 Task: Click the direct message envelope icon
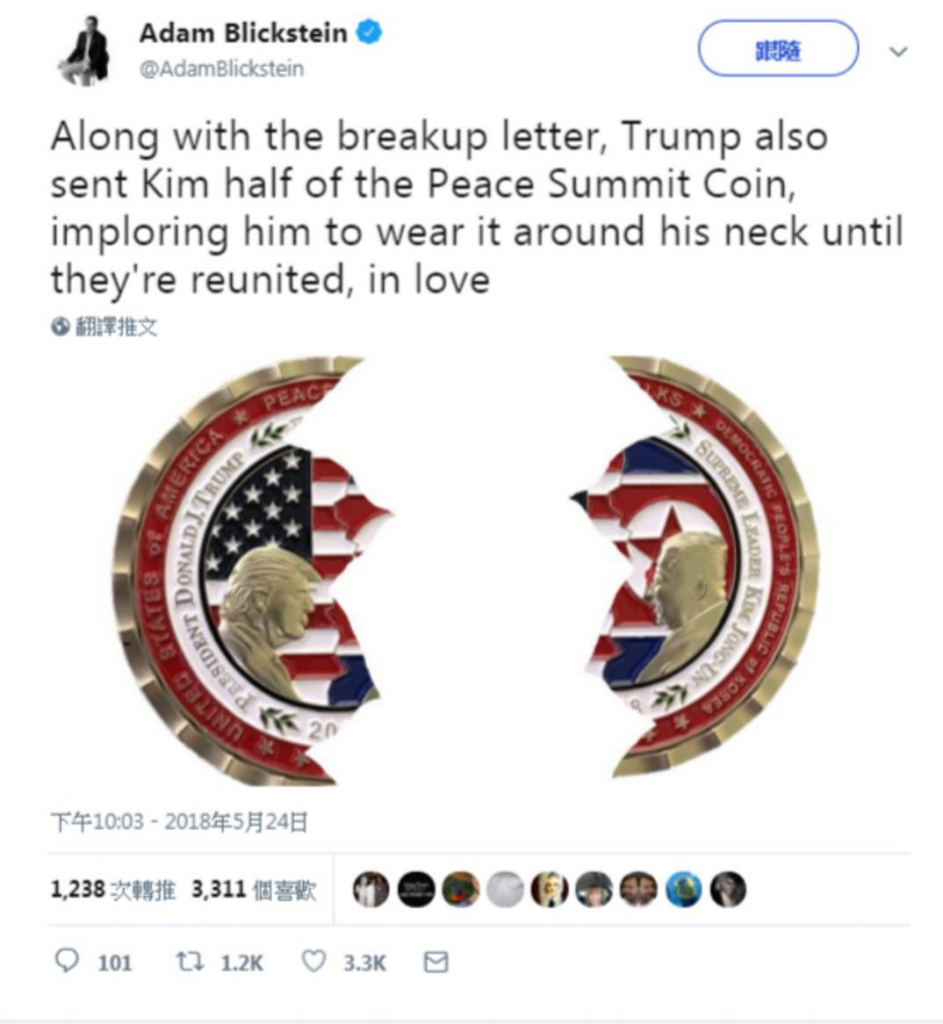pyautogui.click(x=436, y=962)
